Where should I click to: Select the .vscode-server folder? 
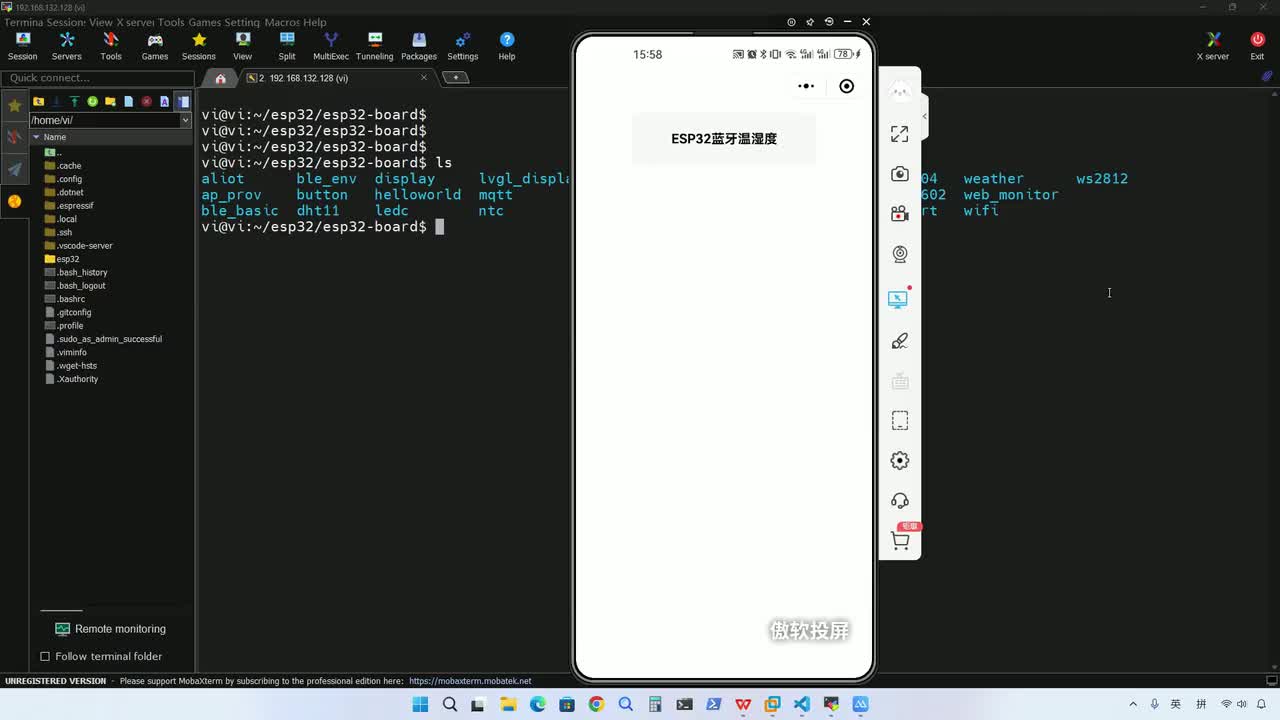coord(79,246)
